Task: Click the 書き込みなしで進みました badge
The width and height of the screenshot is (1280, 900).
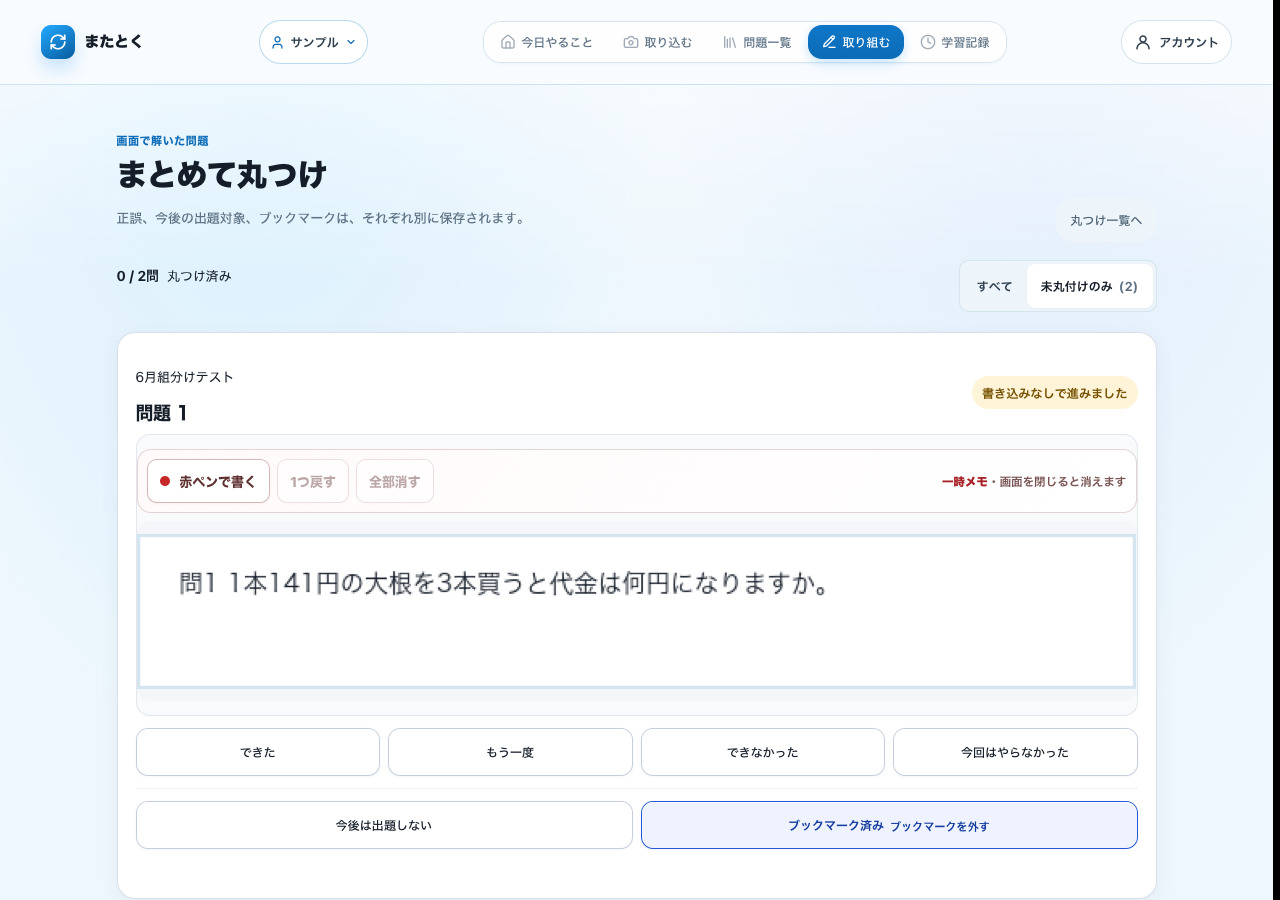Action: (x=1055, y=393)
